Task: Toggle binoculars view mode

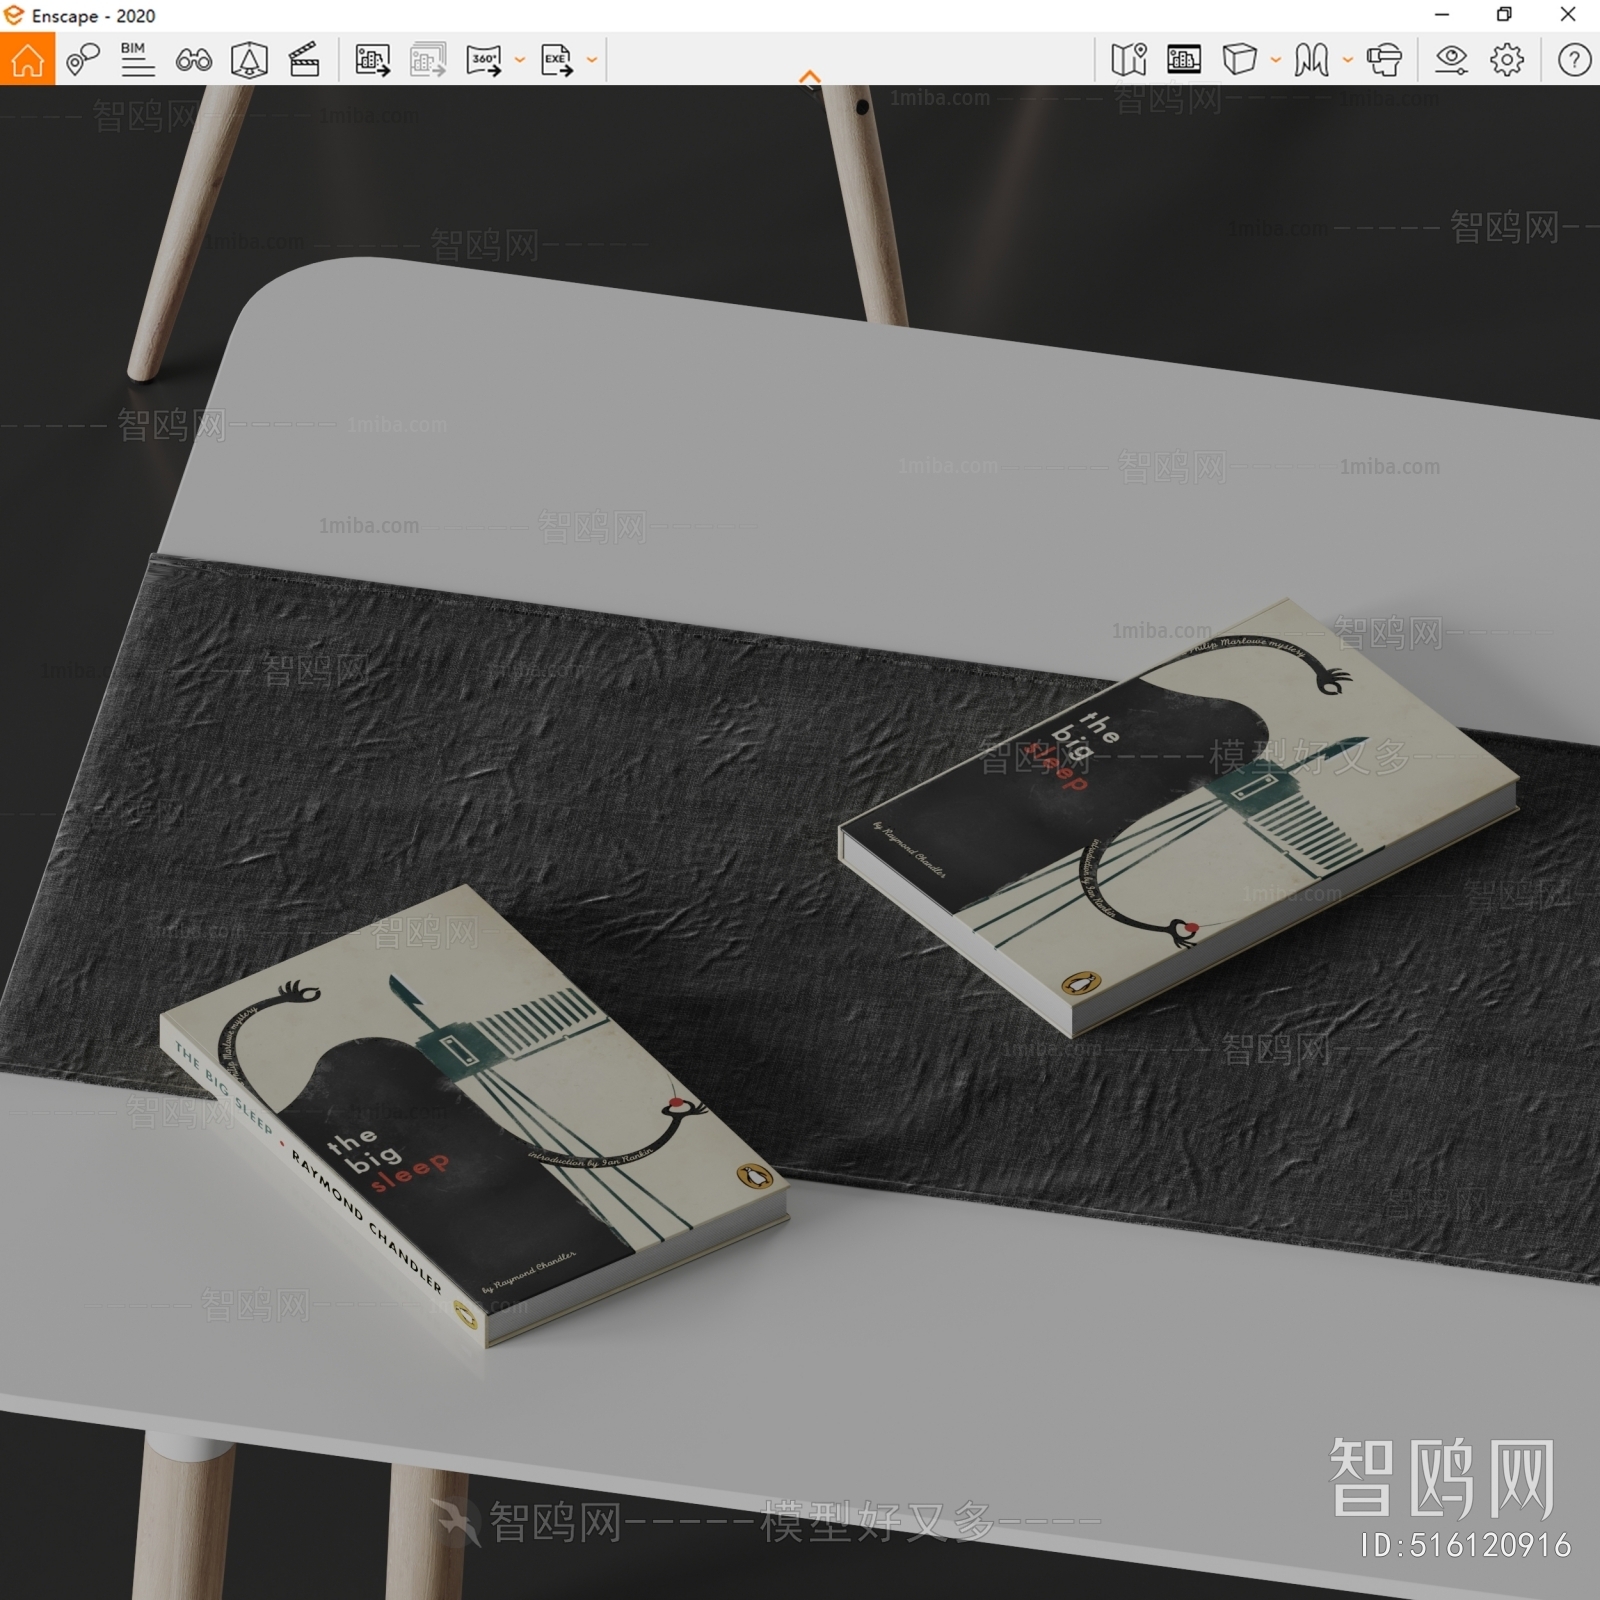Action: [x=193, y=60]
